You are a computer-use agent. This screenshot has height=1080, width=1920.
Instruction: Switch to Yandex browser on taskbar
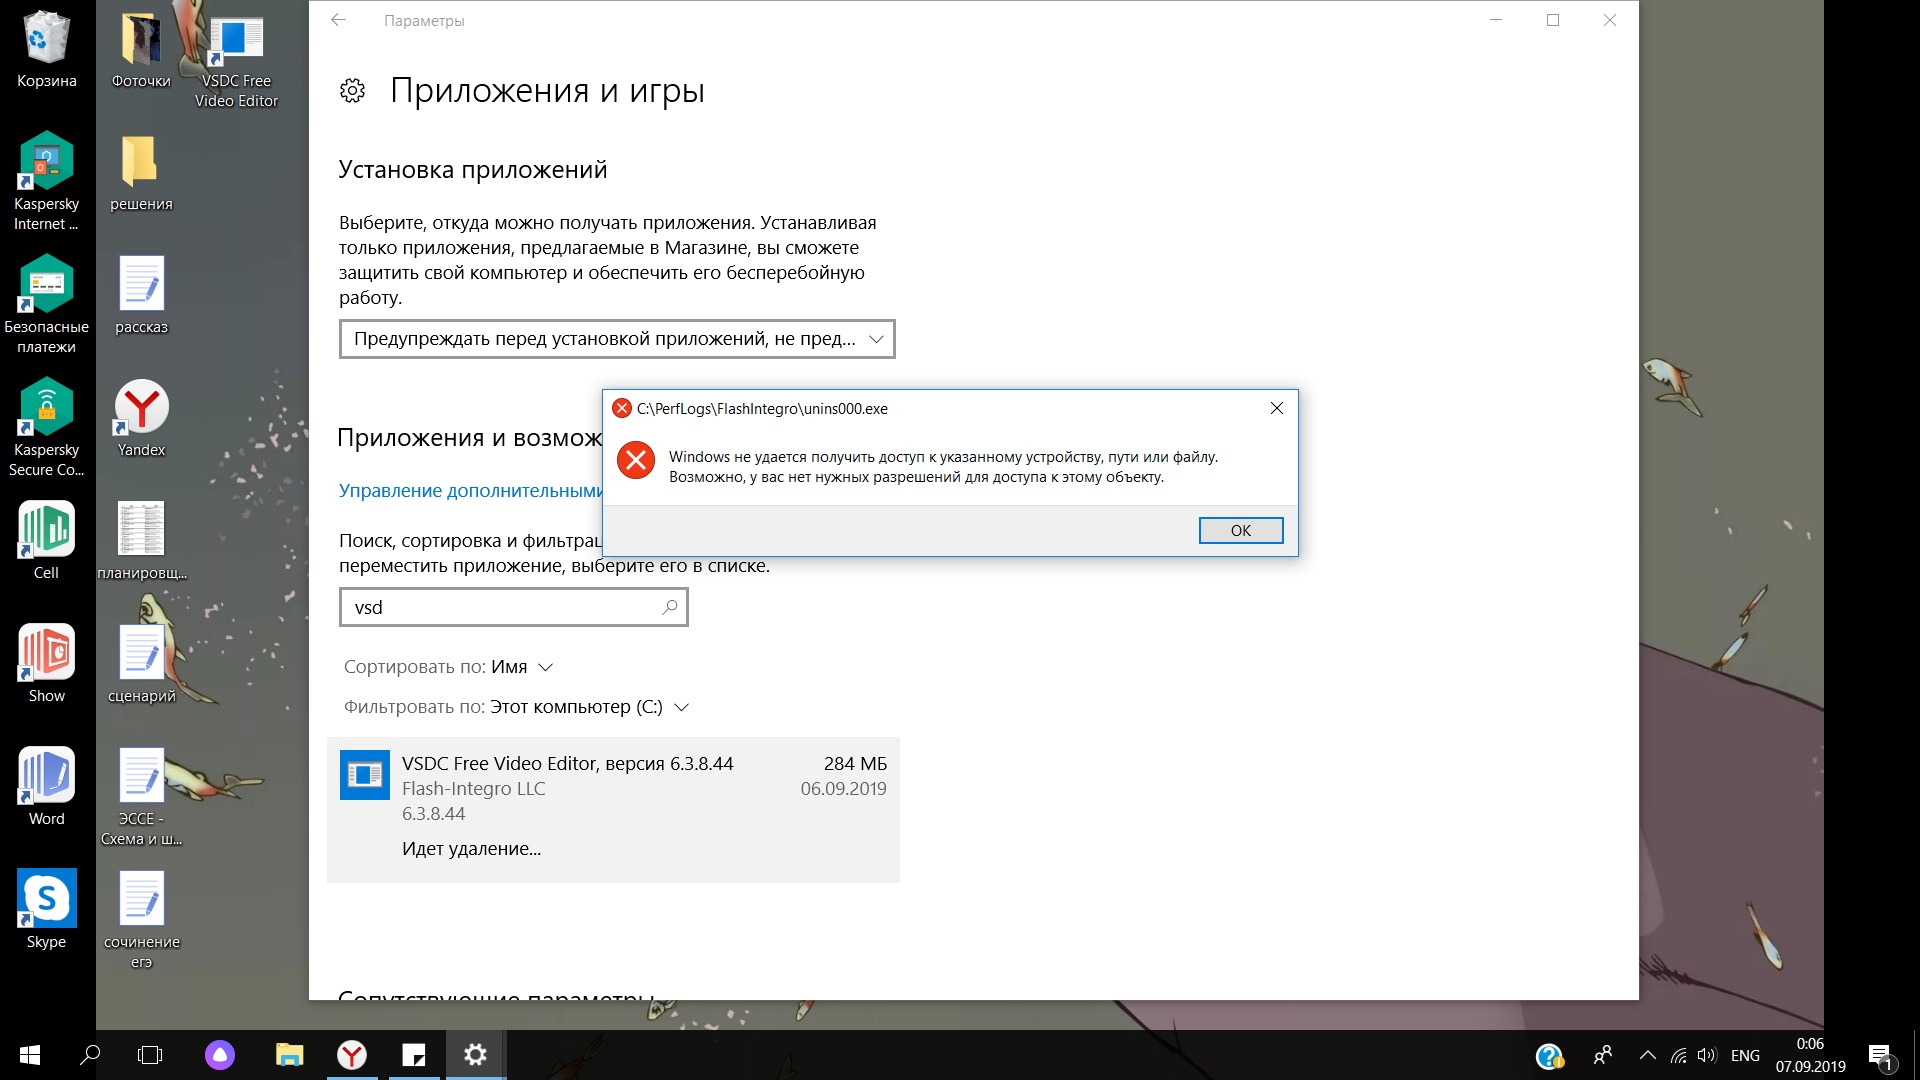coord(352,1055)
